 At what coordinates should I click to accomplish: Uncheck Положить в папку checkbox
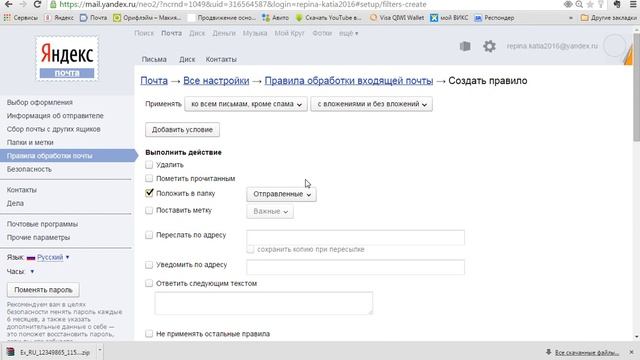(x=149, y=193)
